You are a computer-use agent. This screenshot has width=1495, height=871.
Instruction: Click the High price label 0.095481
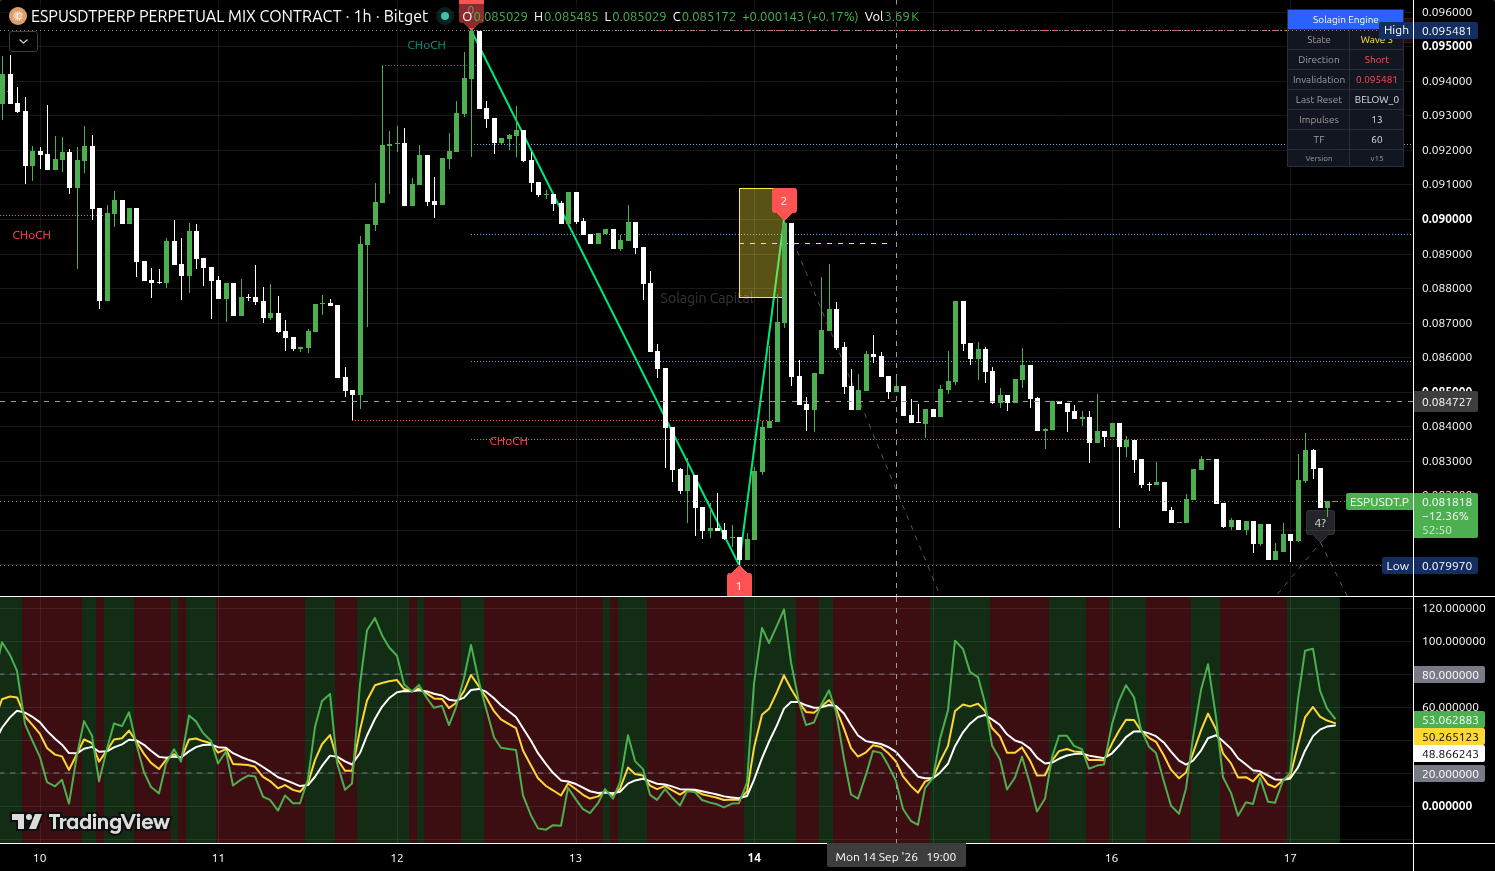click(1446, 31)
